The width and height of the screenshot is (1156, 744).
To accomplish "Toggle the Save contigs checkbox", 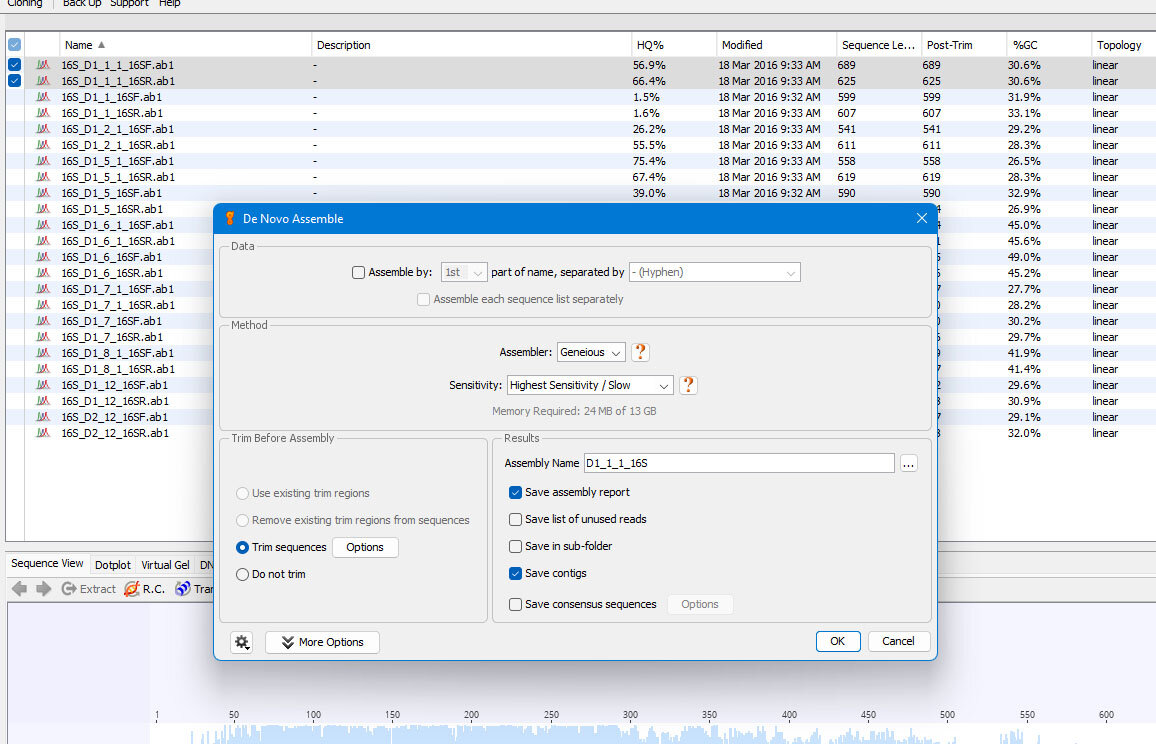I will click(x=515, y=574).
